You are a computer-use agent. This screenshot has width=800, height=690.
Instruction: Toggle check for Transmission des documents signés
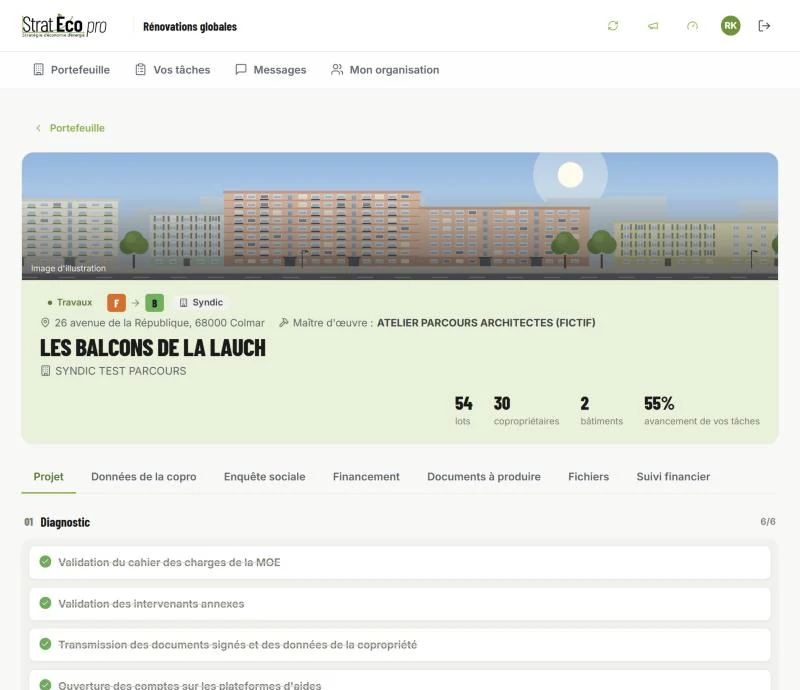pos(45,644)
